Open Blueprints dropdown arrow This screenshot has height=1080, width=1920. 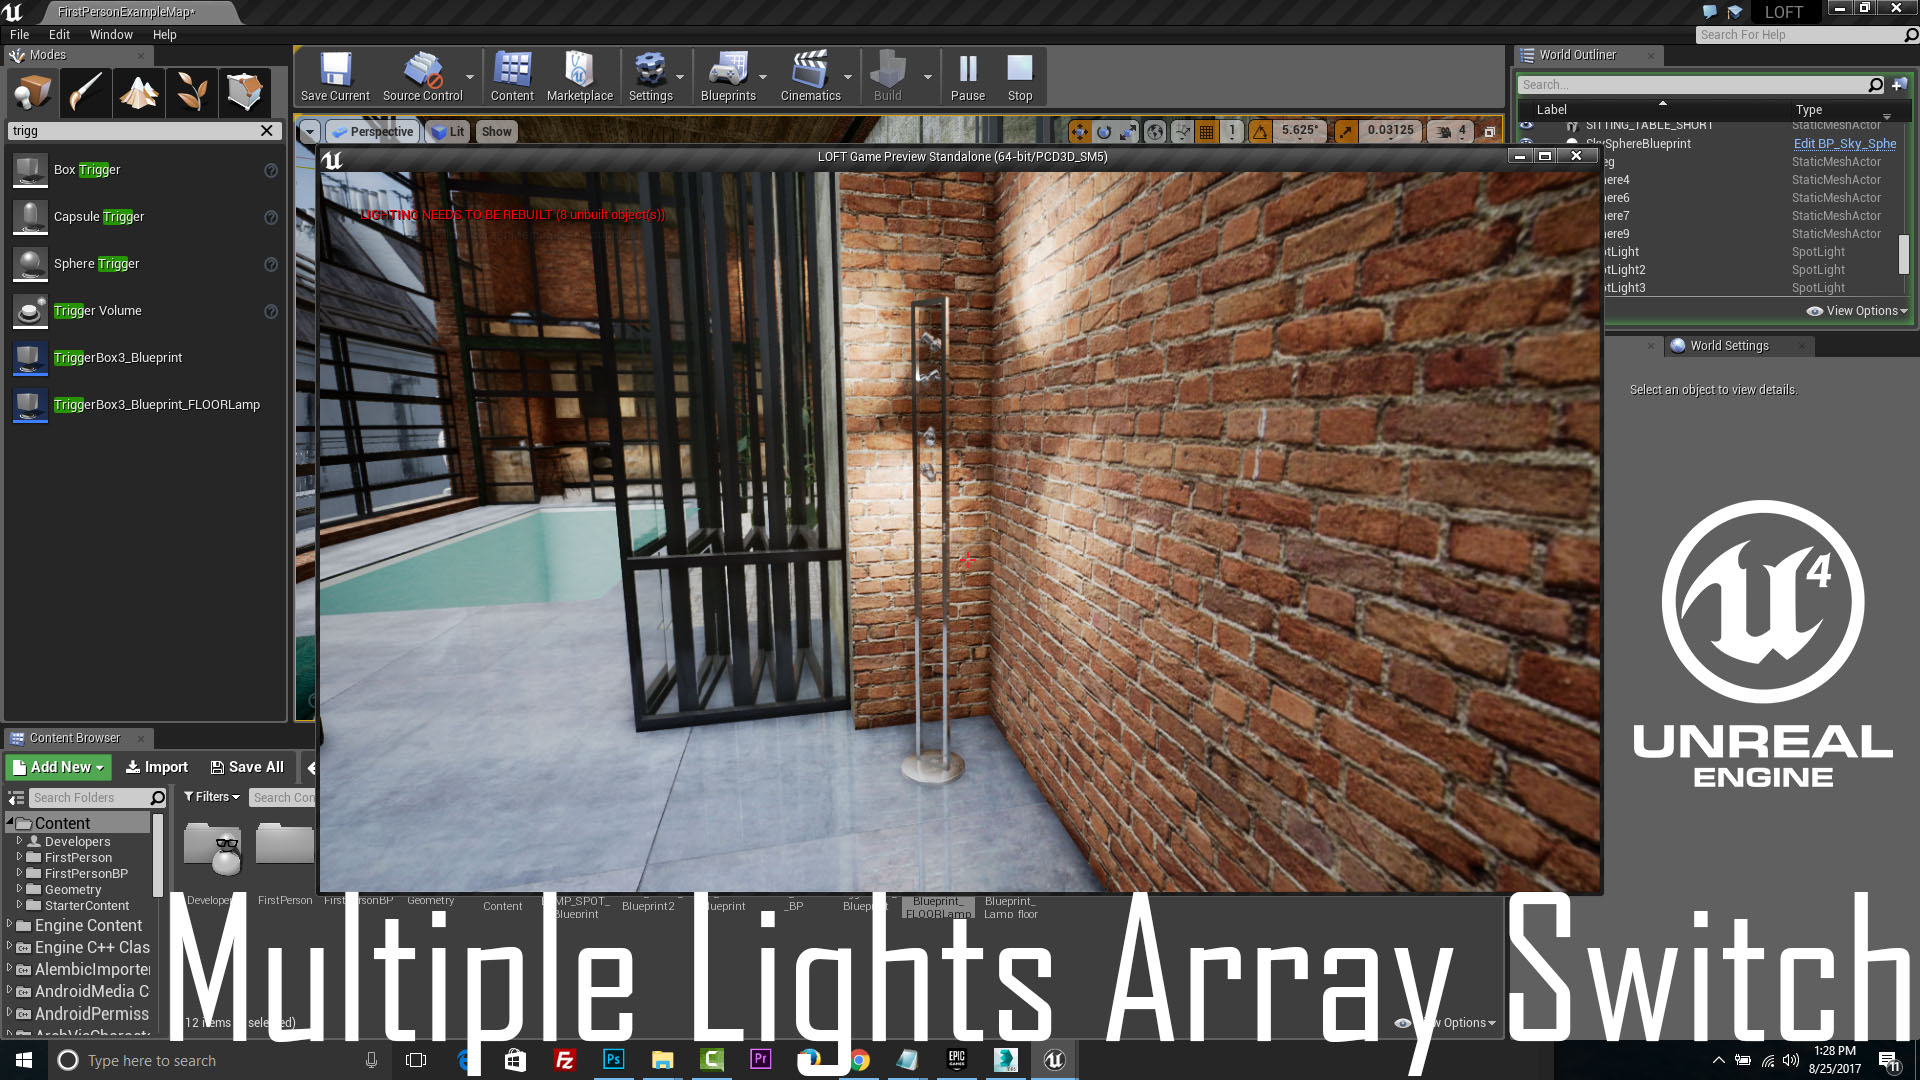pyautogui.click(x=763, y=77)
